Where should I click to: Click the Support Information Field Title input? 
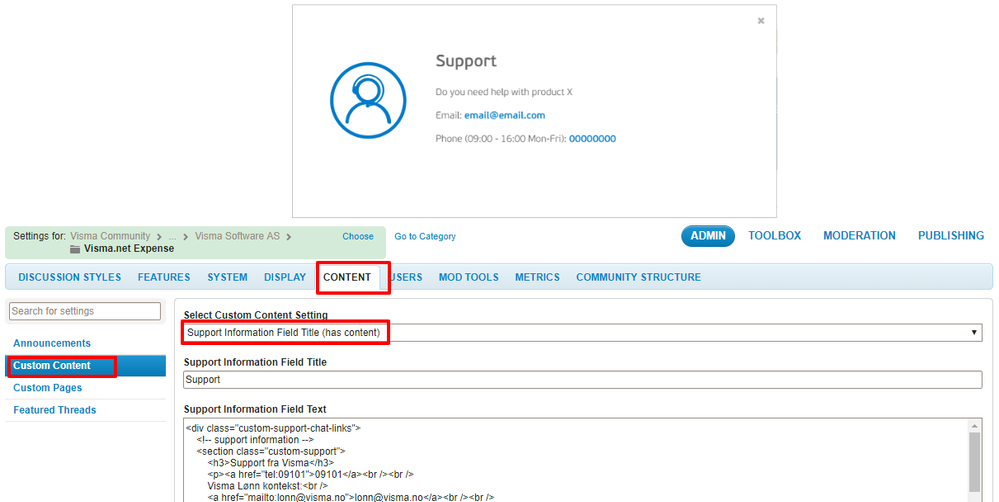coord(582,380)
